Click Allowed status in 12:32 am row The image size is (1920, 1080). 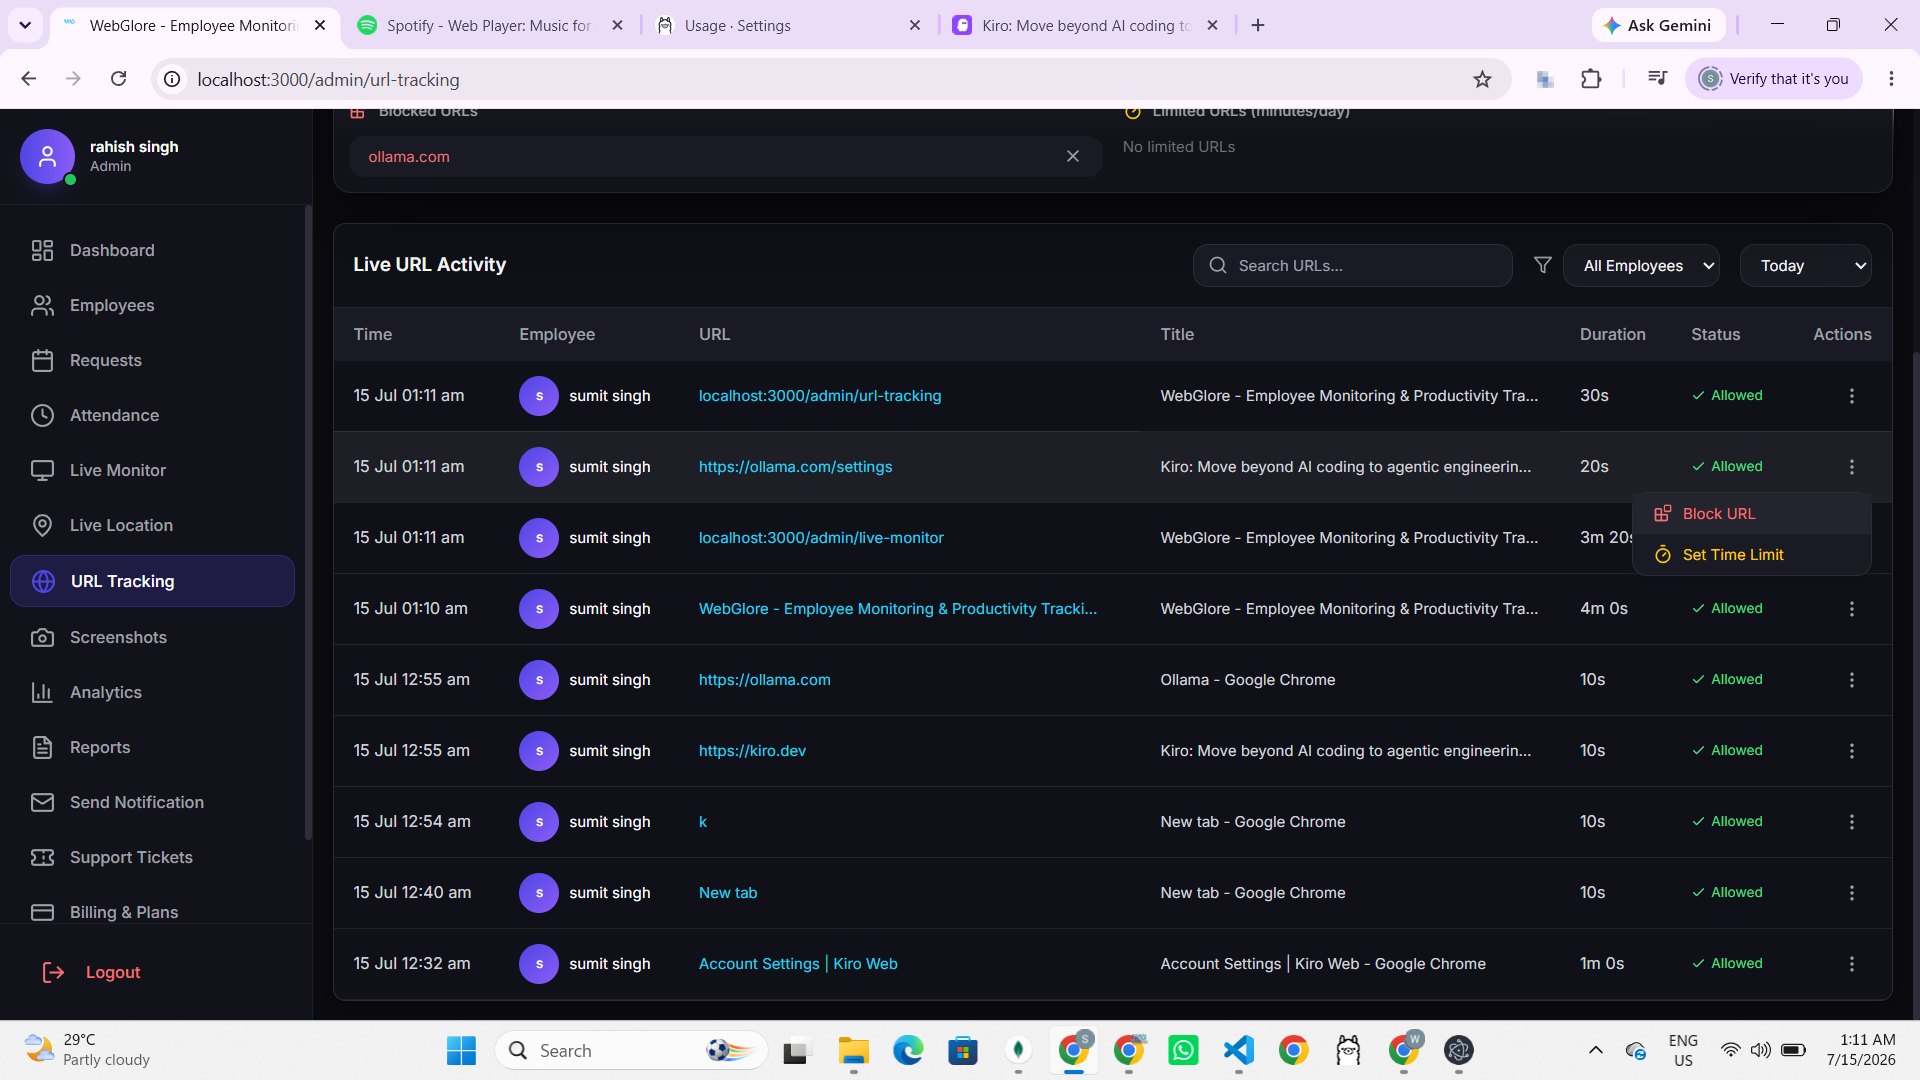pyautogui.click(x=1727, y=964)
